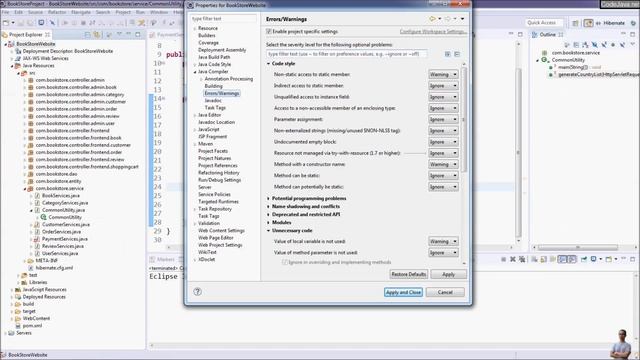This screenshot has width=640, height=360.
Task: Open Parameter assignment severity dropdown
Action: pos(443,120)
